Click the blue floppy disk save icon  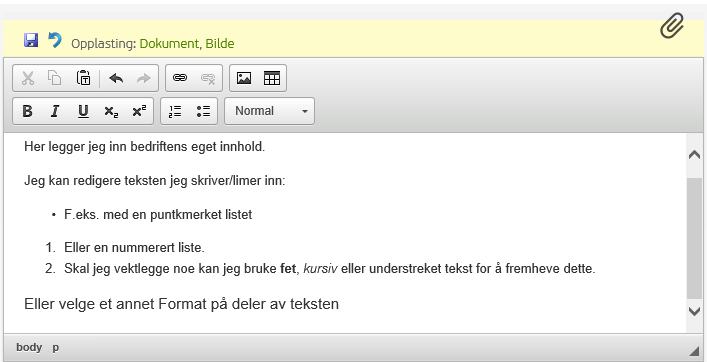click(31, 40)
